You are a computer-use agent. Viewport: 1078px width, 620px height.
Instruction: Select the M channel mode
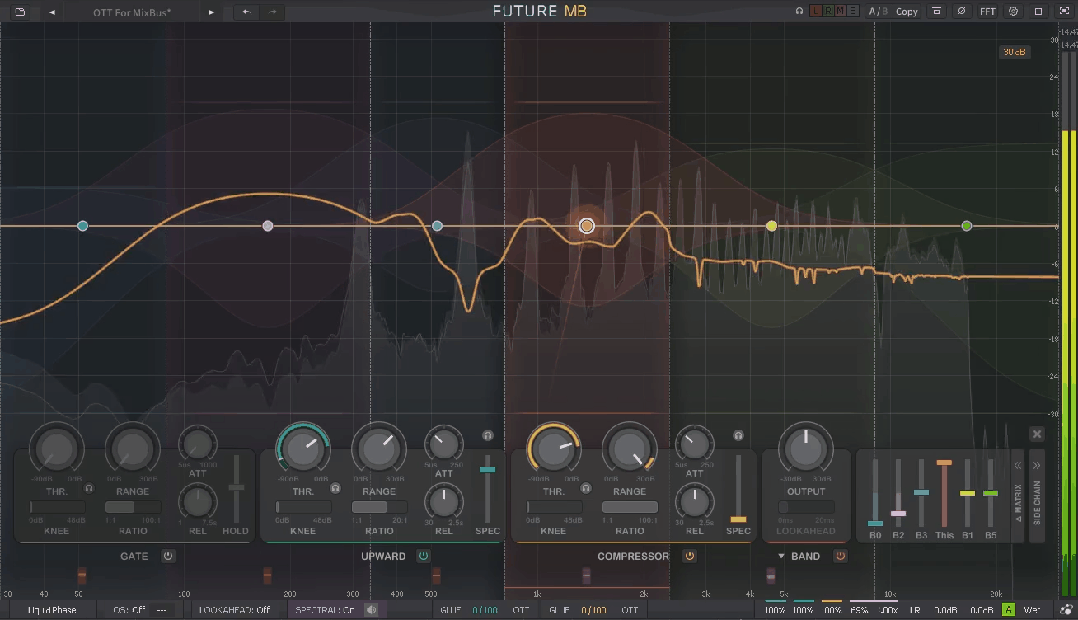point(840,11)
